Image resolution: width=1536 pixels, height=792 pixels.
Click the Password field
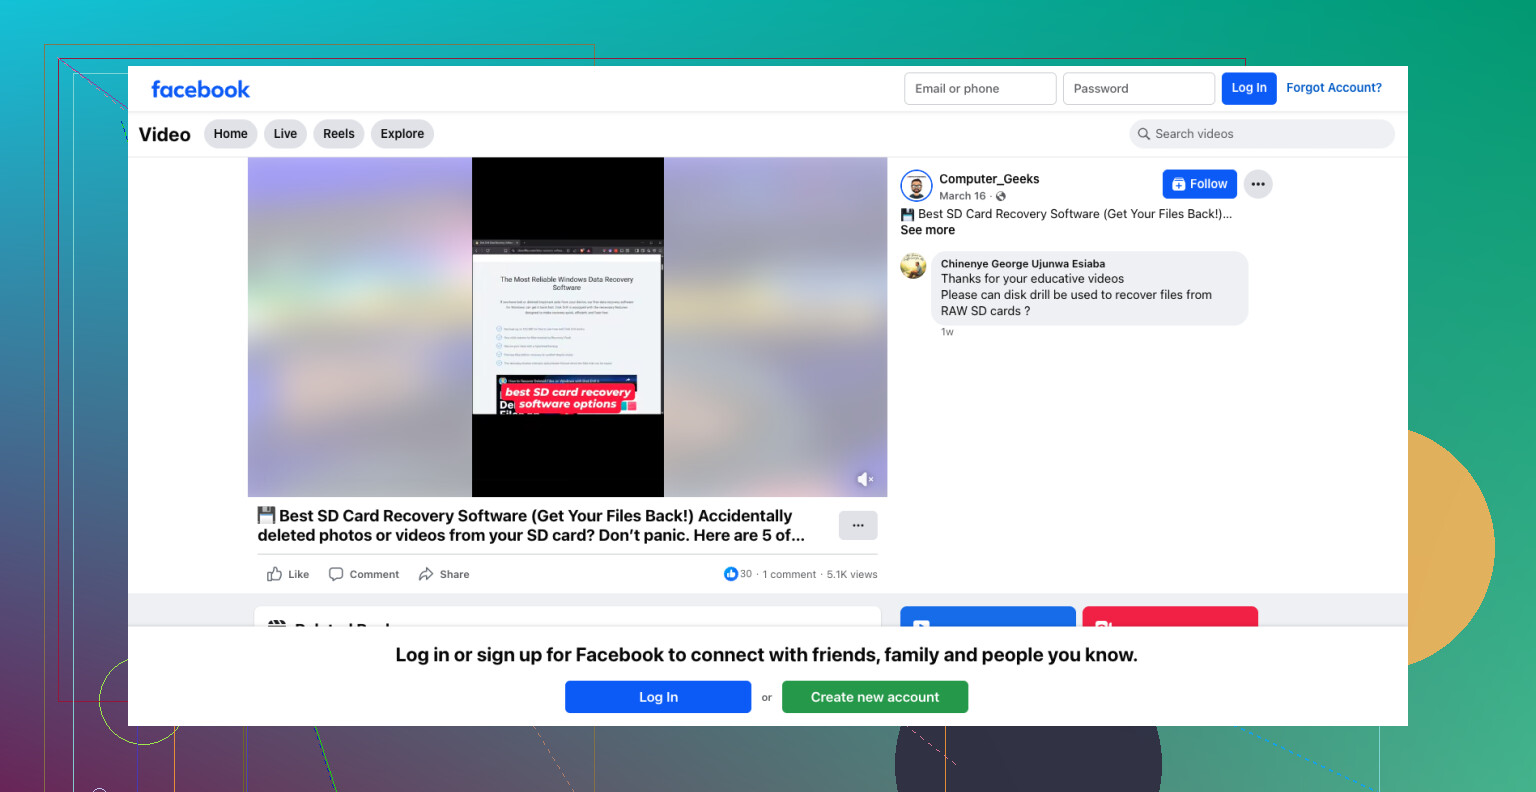[1139, 88]
